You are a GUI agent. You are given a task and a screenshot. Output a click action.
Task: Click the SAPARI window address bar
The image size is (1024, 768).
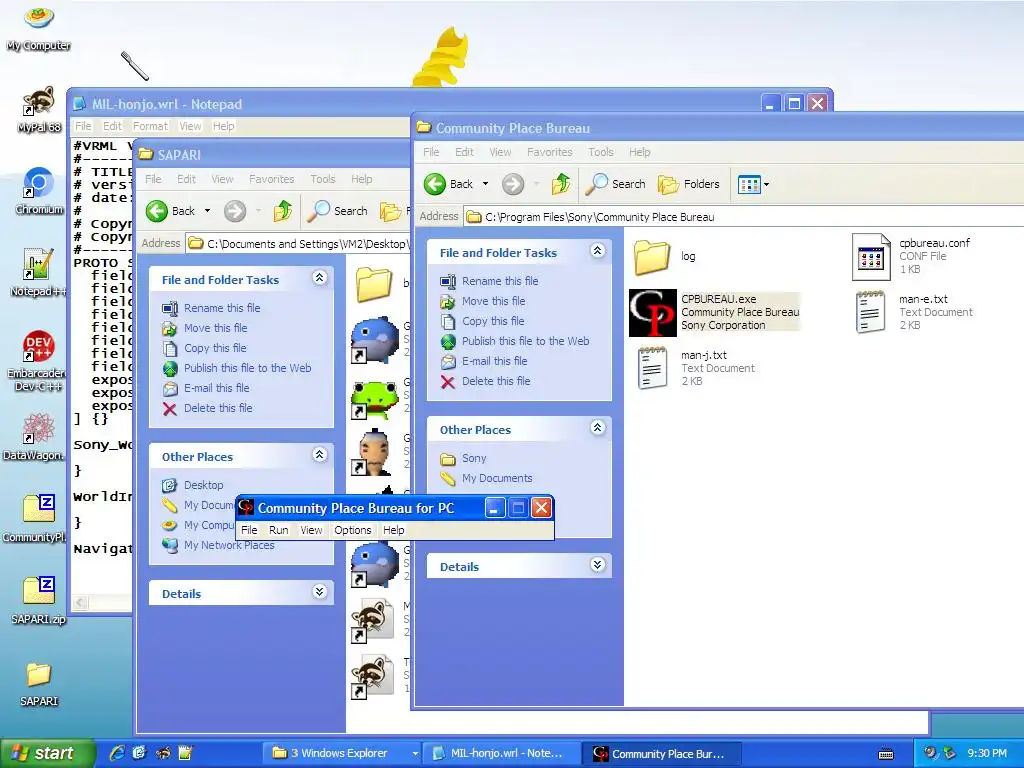(x=297, y=244)
